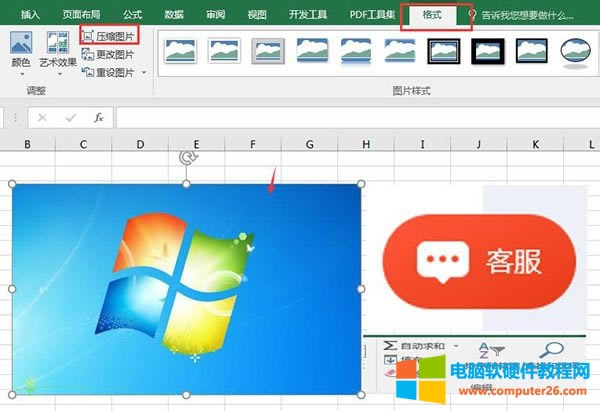Viewport: 600px width, 411px height.
Task: Select column C header
Action: pos(83,144)
